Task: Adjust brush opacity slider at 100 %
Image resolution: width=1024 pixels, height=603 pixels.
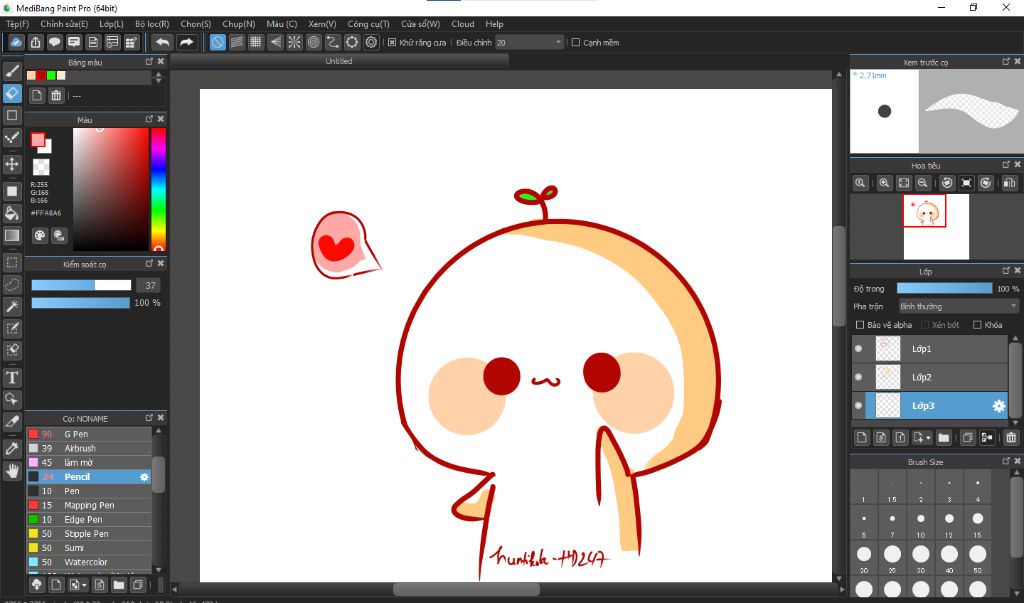Action: (80, 303)
